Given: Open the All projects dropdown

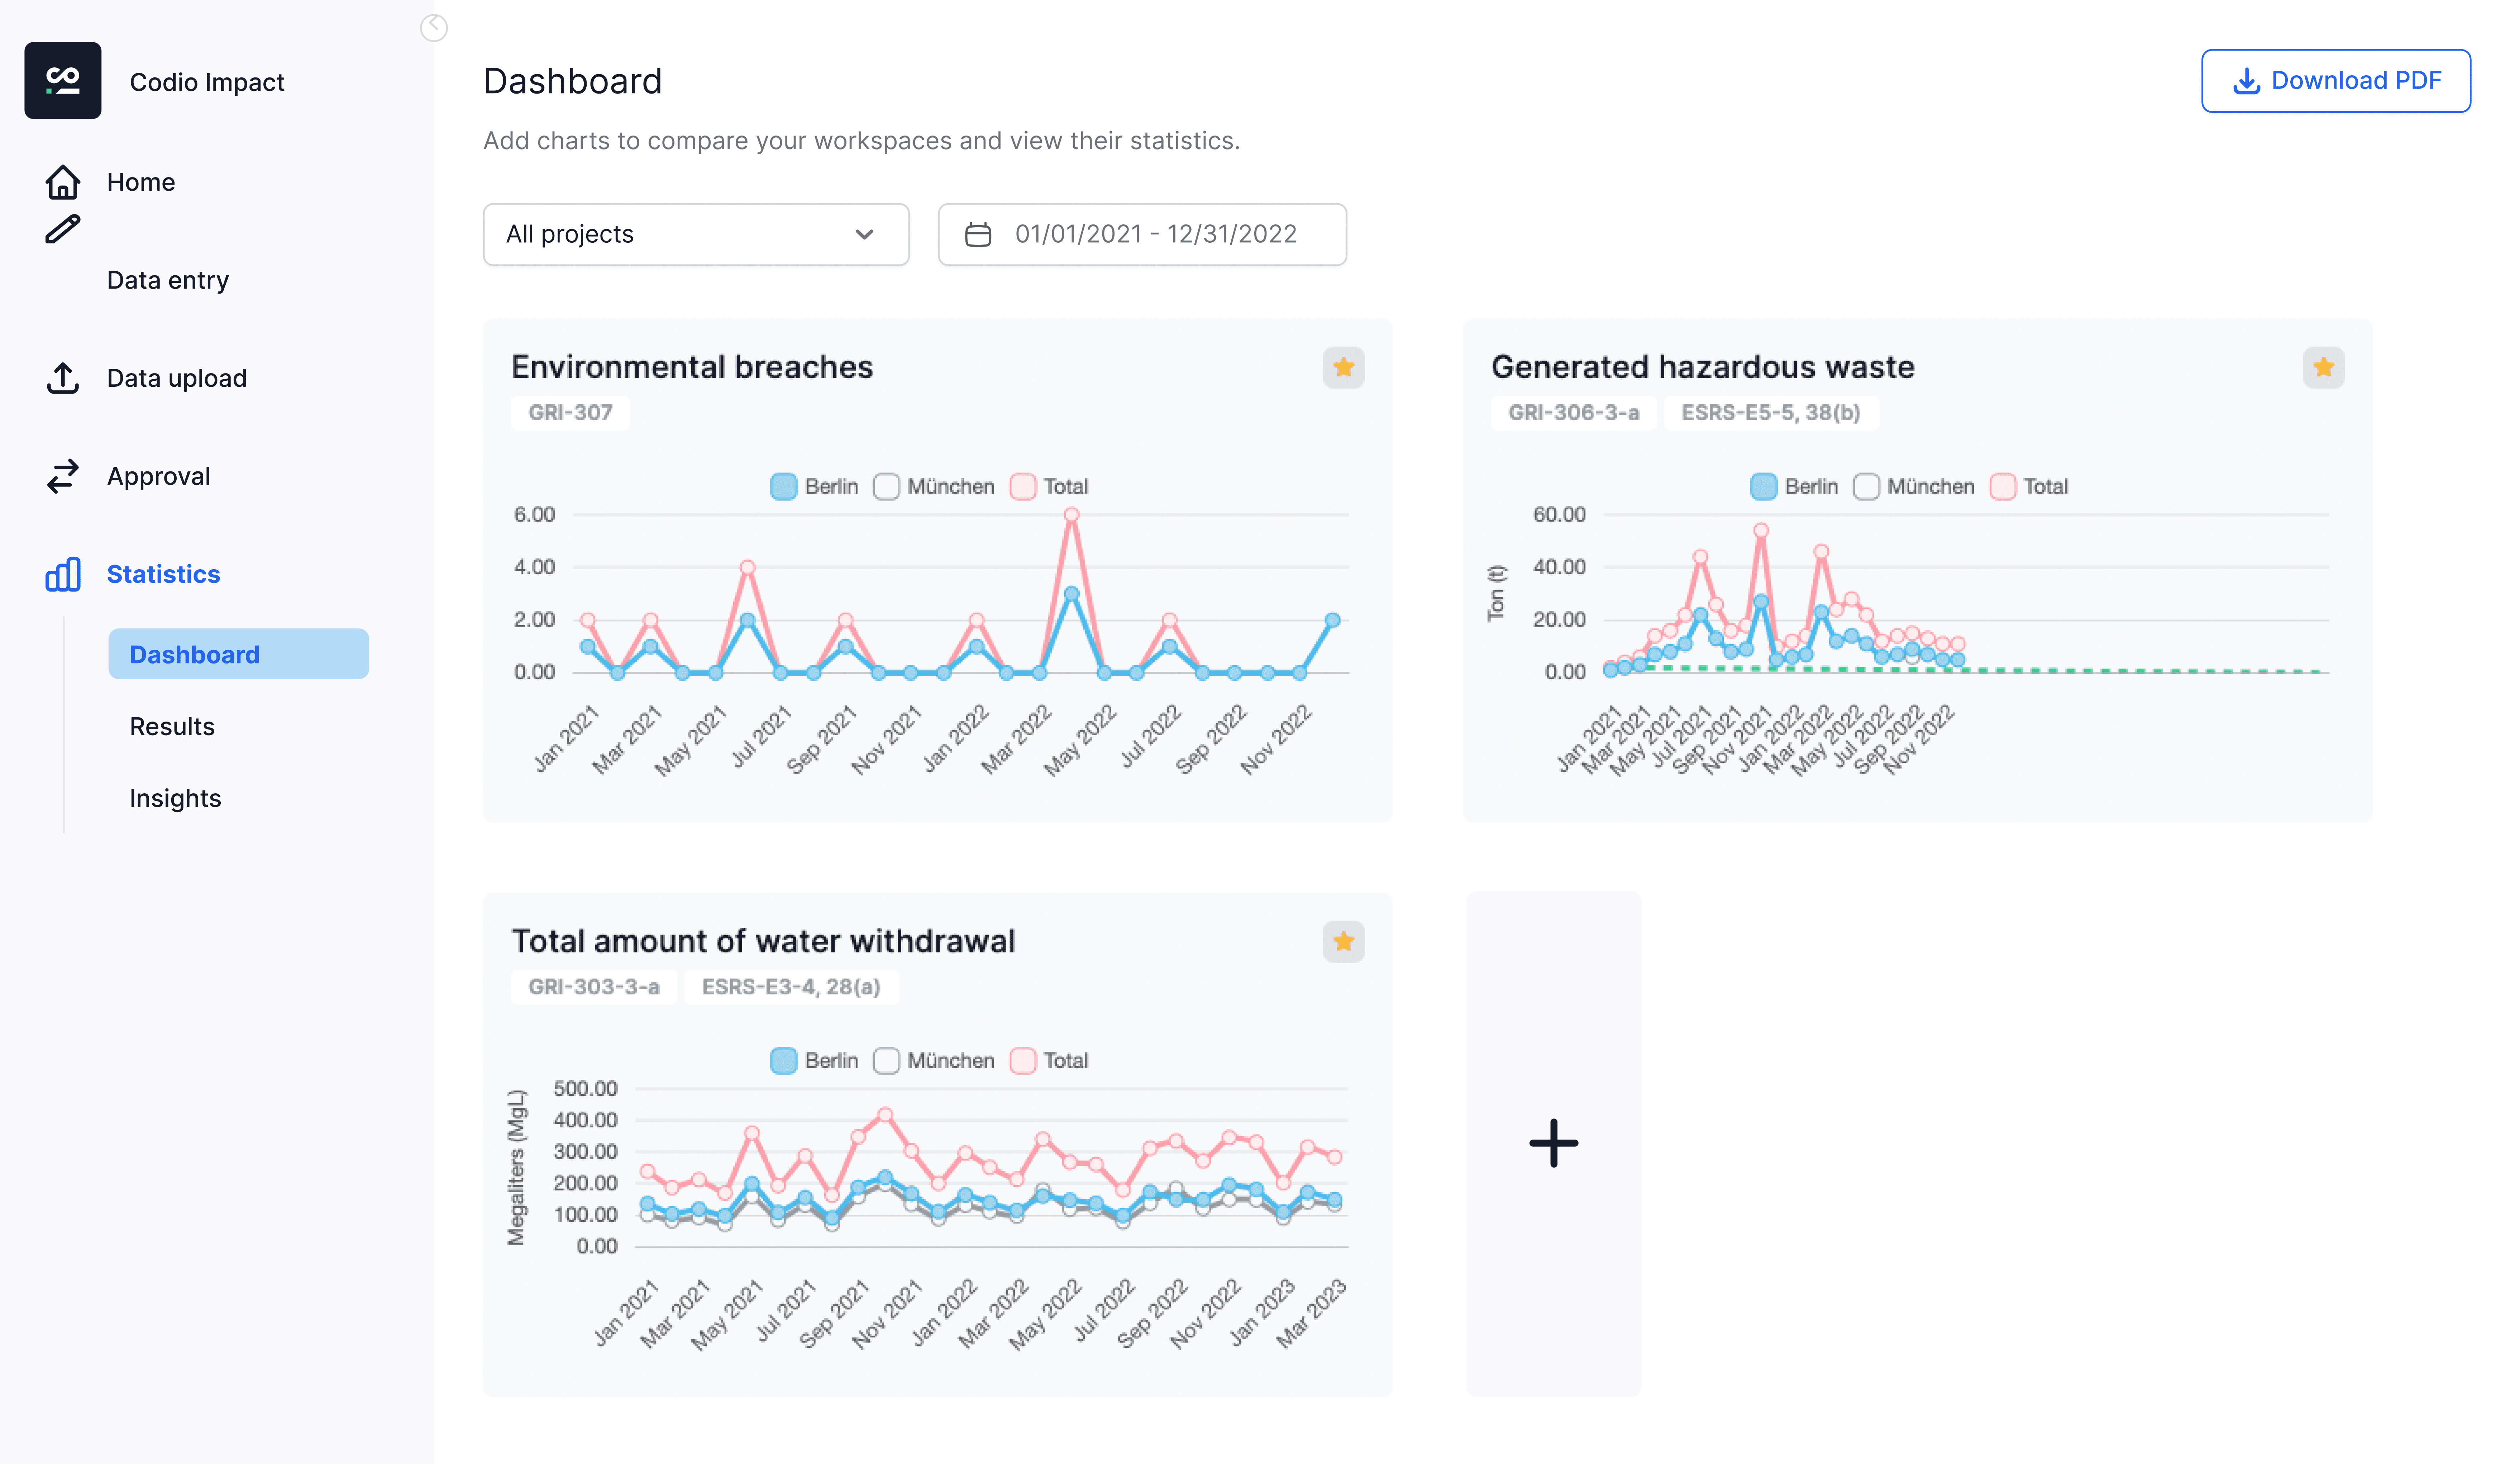Looking at the screenshot, I should click(696, 234).
